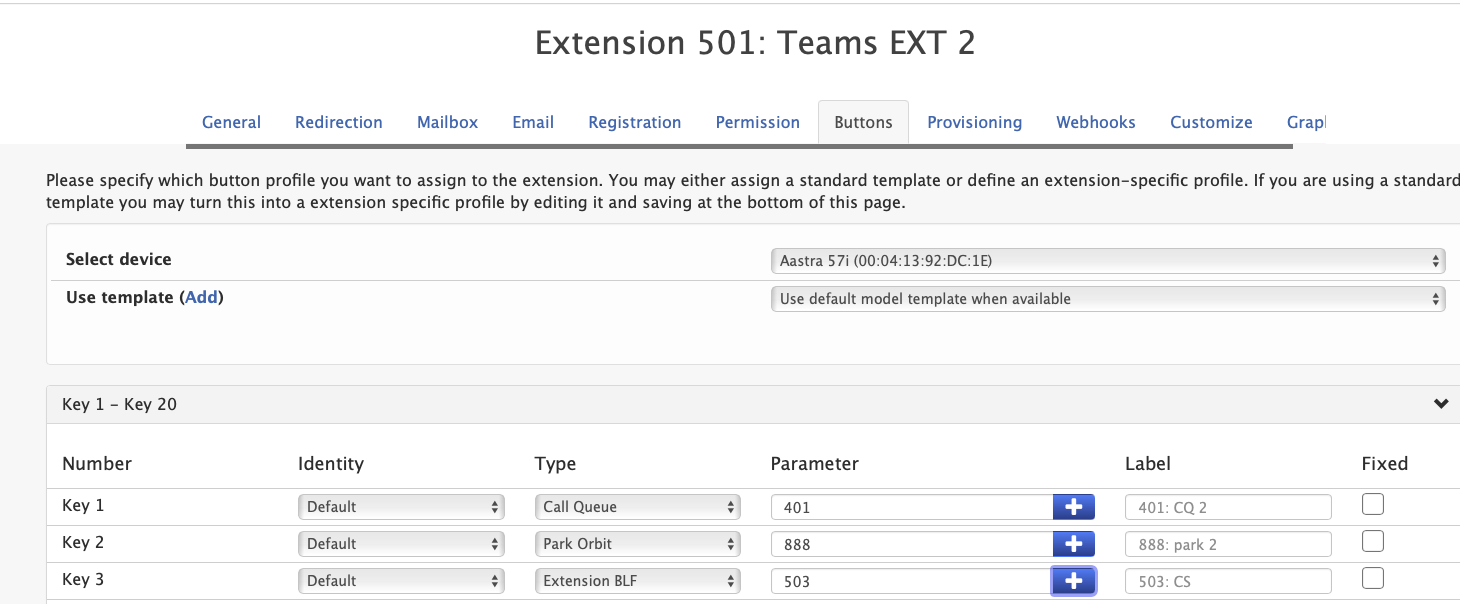Click the plus icon next to parameter 888
The height and width of the screenshot is (604, 1460).
coord(1073,544)
